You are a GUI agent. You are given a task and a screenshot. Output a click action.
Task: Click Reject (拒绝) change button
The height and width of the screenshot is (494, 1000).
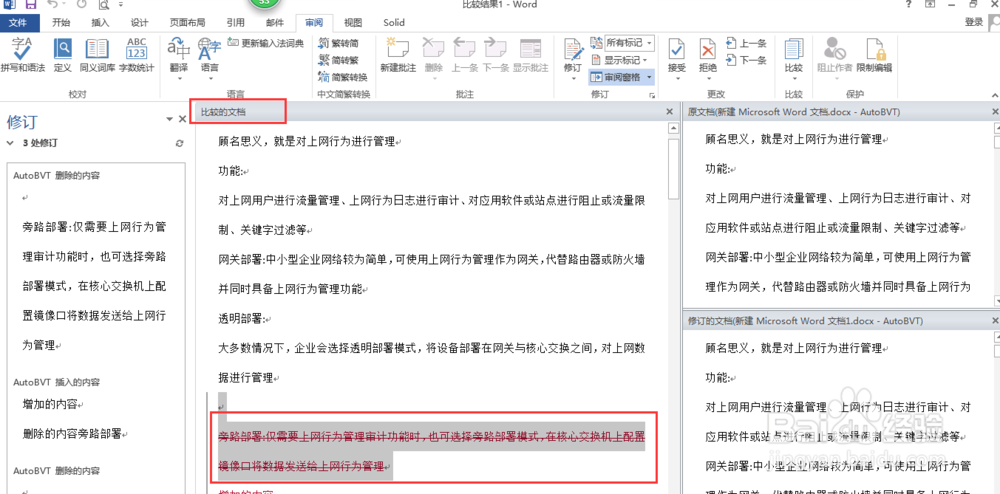[708, 54]
